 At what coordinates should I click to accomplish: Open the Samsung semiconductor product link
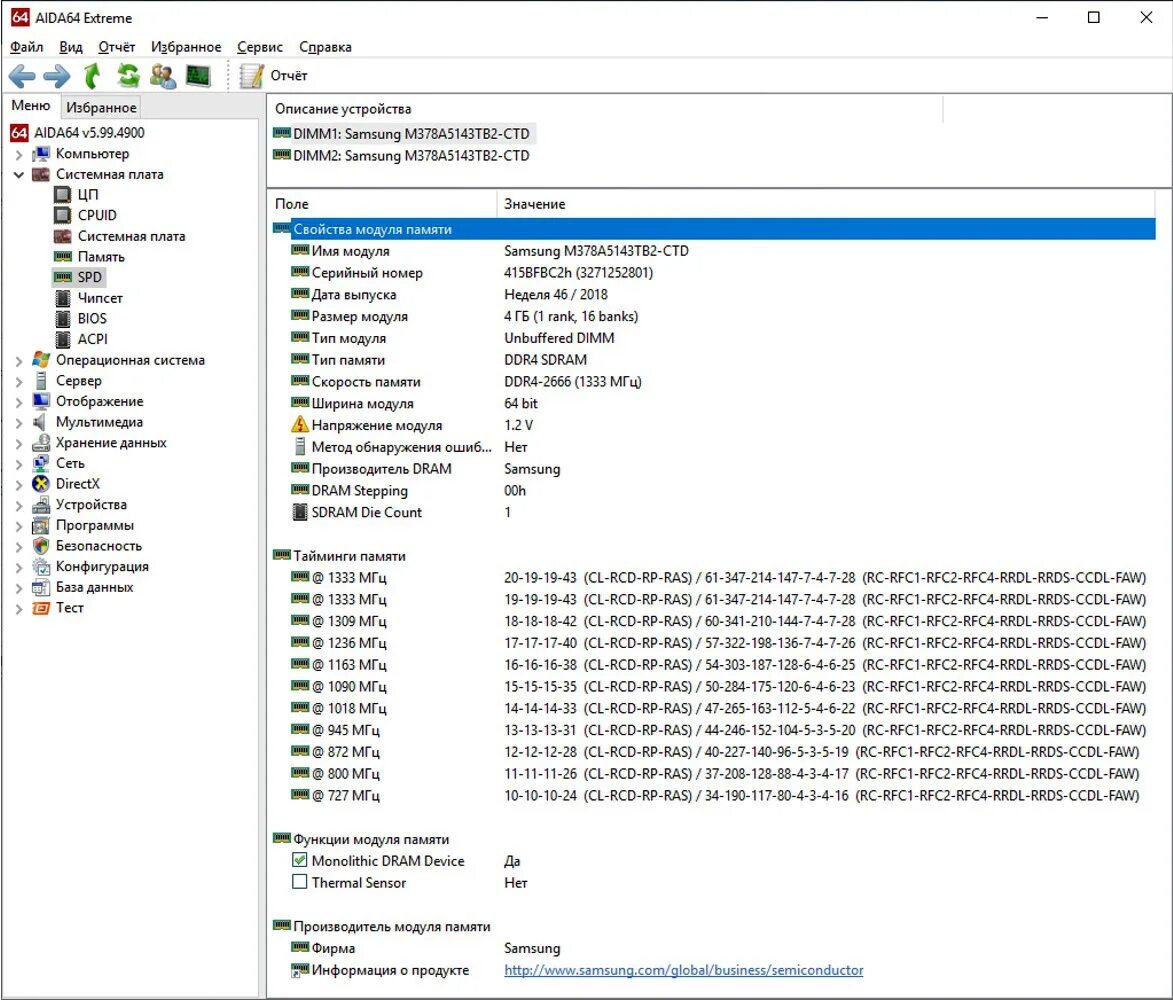(x=684, y=970)
